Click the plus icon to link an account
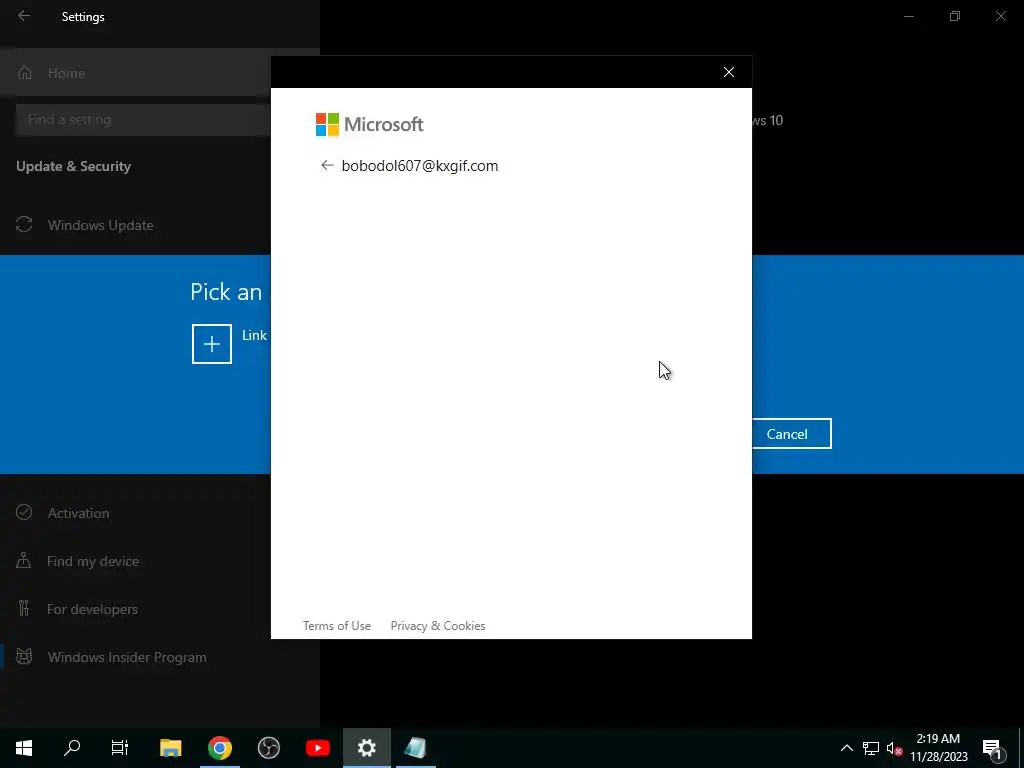This screenshot has height=768, width=1024. tap(212, 344)
